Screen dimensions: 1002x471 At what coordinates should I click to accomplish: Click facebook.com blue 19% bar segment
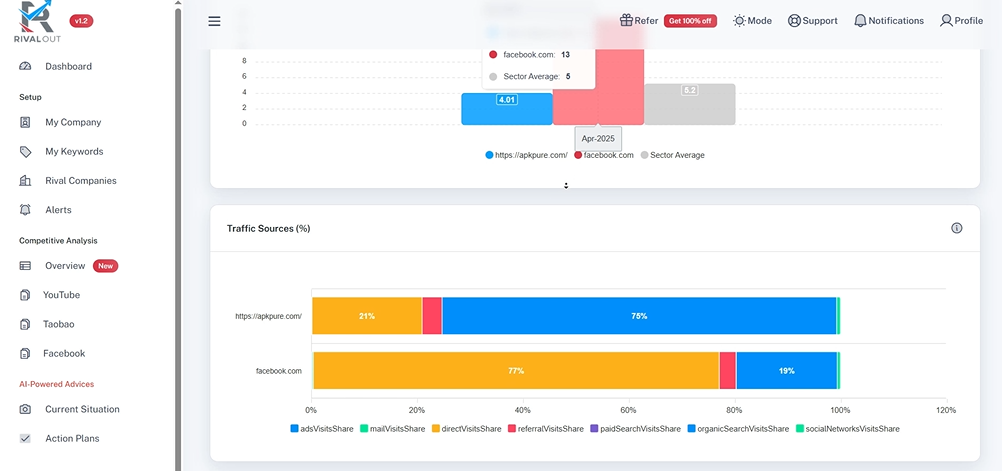point(787,371)
